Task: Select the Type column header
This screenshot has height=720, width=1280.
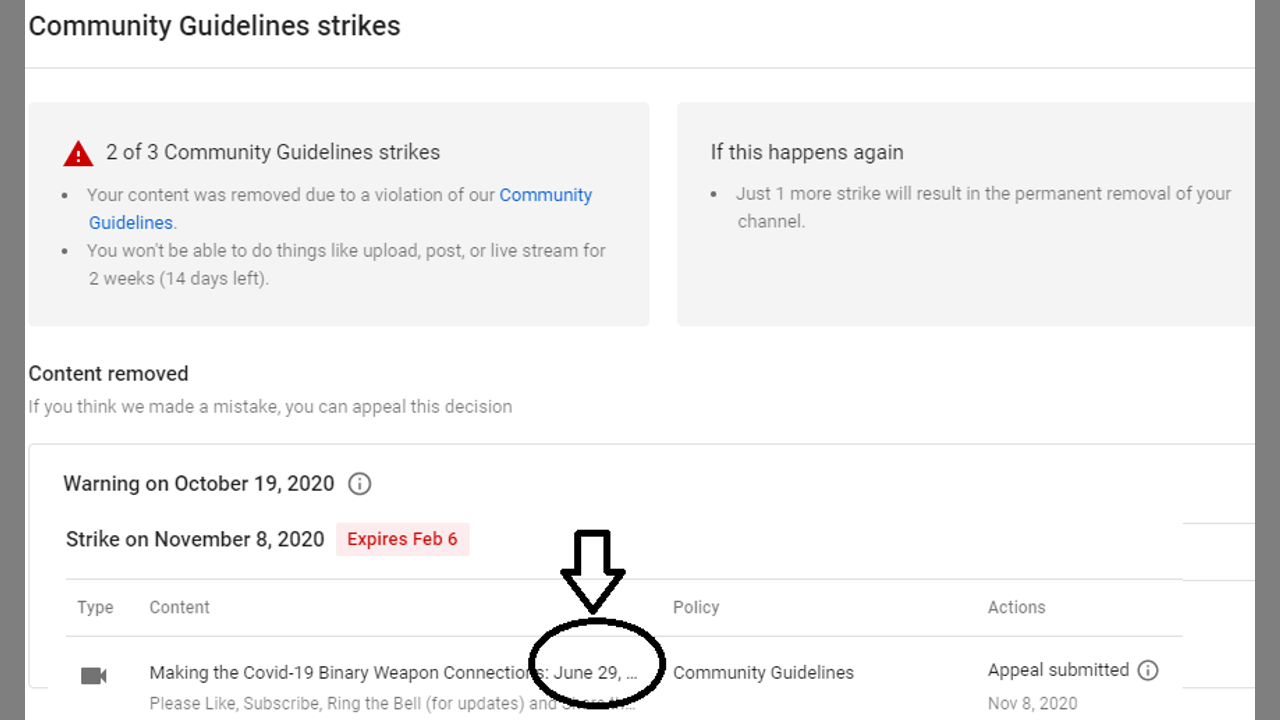Action: (96, 607)
